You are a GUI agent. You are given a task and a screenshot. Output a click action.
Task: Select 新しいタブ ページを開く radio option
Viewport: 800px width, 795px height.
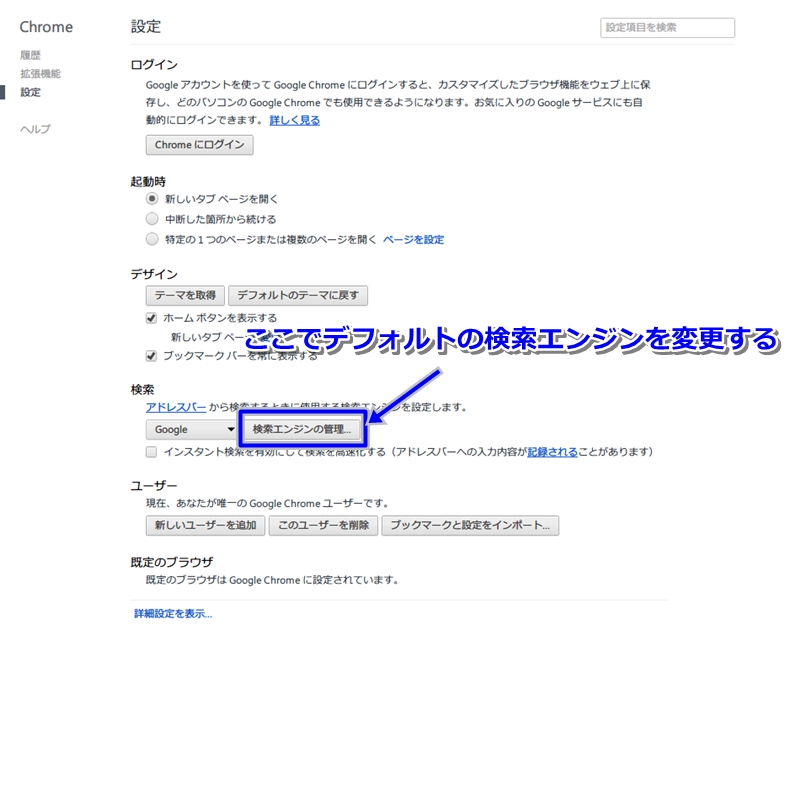click(152, 198)
